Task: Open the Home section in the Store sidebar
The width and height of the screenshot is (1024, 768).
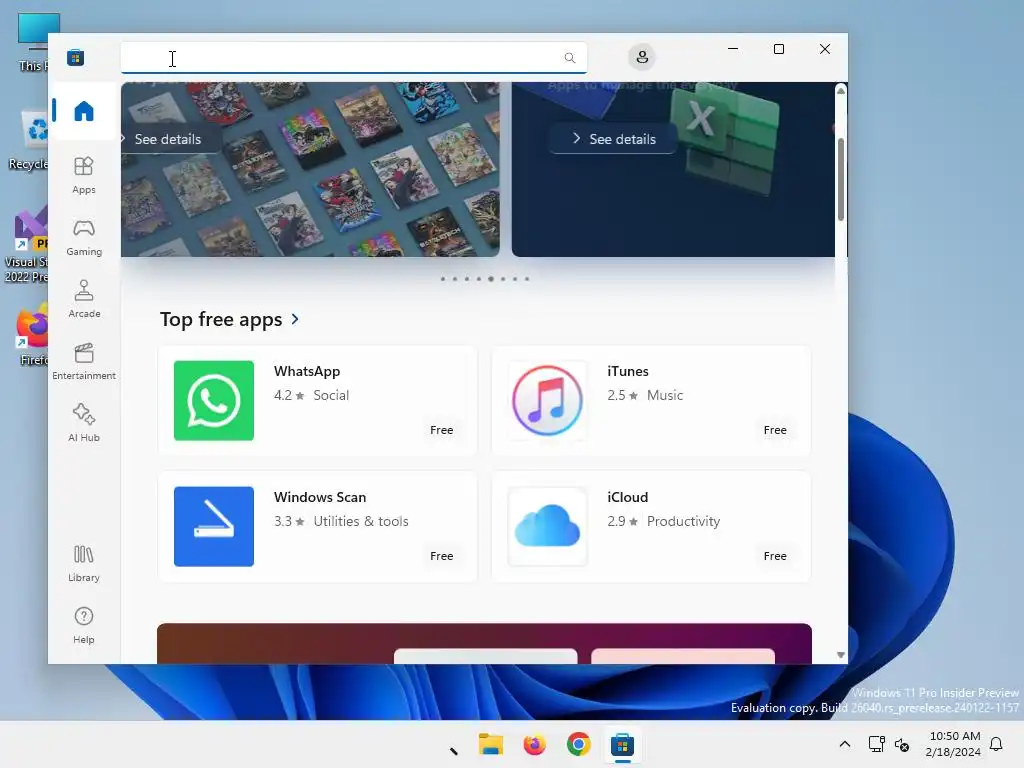Action: 84,111
